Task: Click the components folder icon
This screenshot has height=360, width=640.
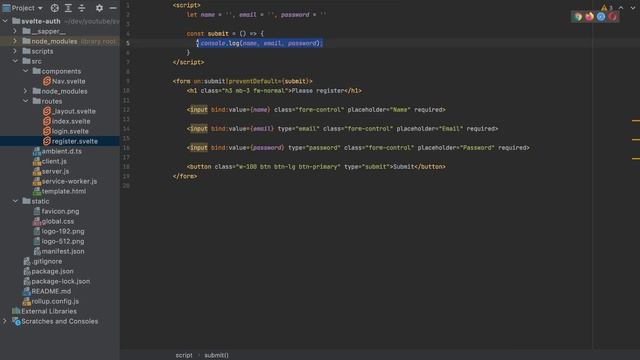Action: (37, 71)
